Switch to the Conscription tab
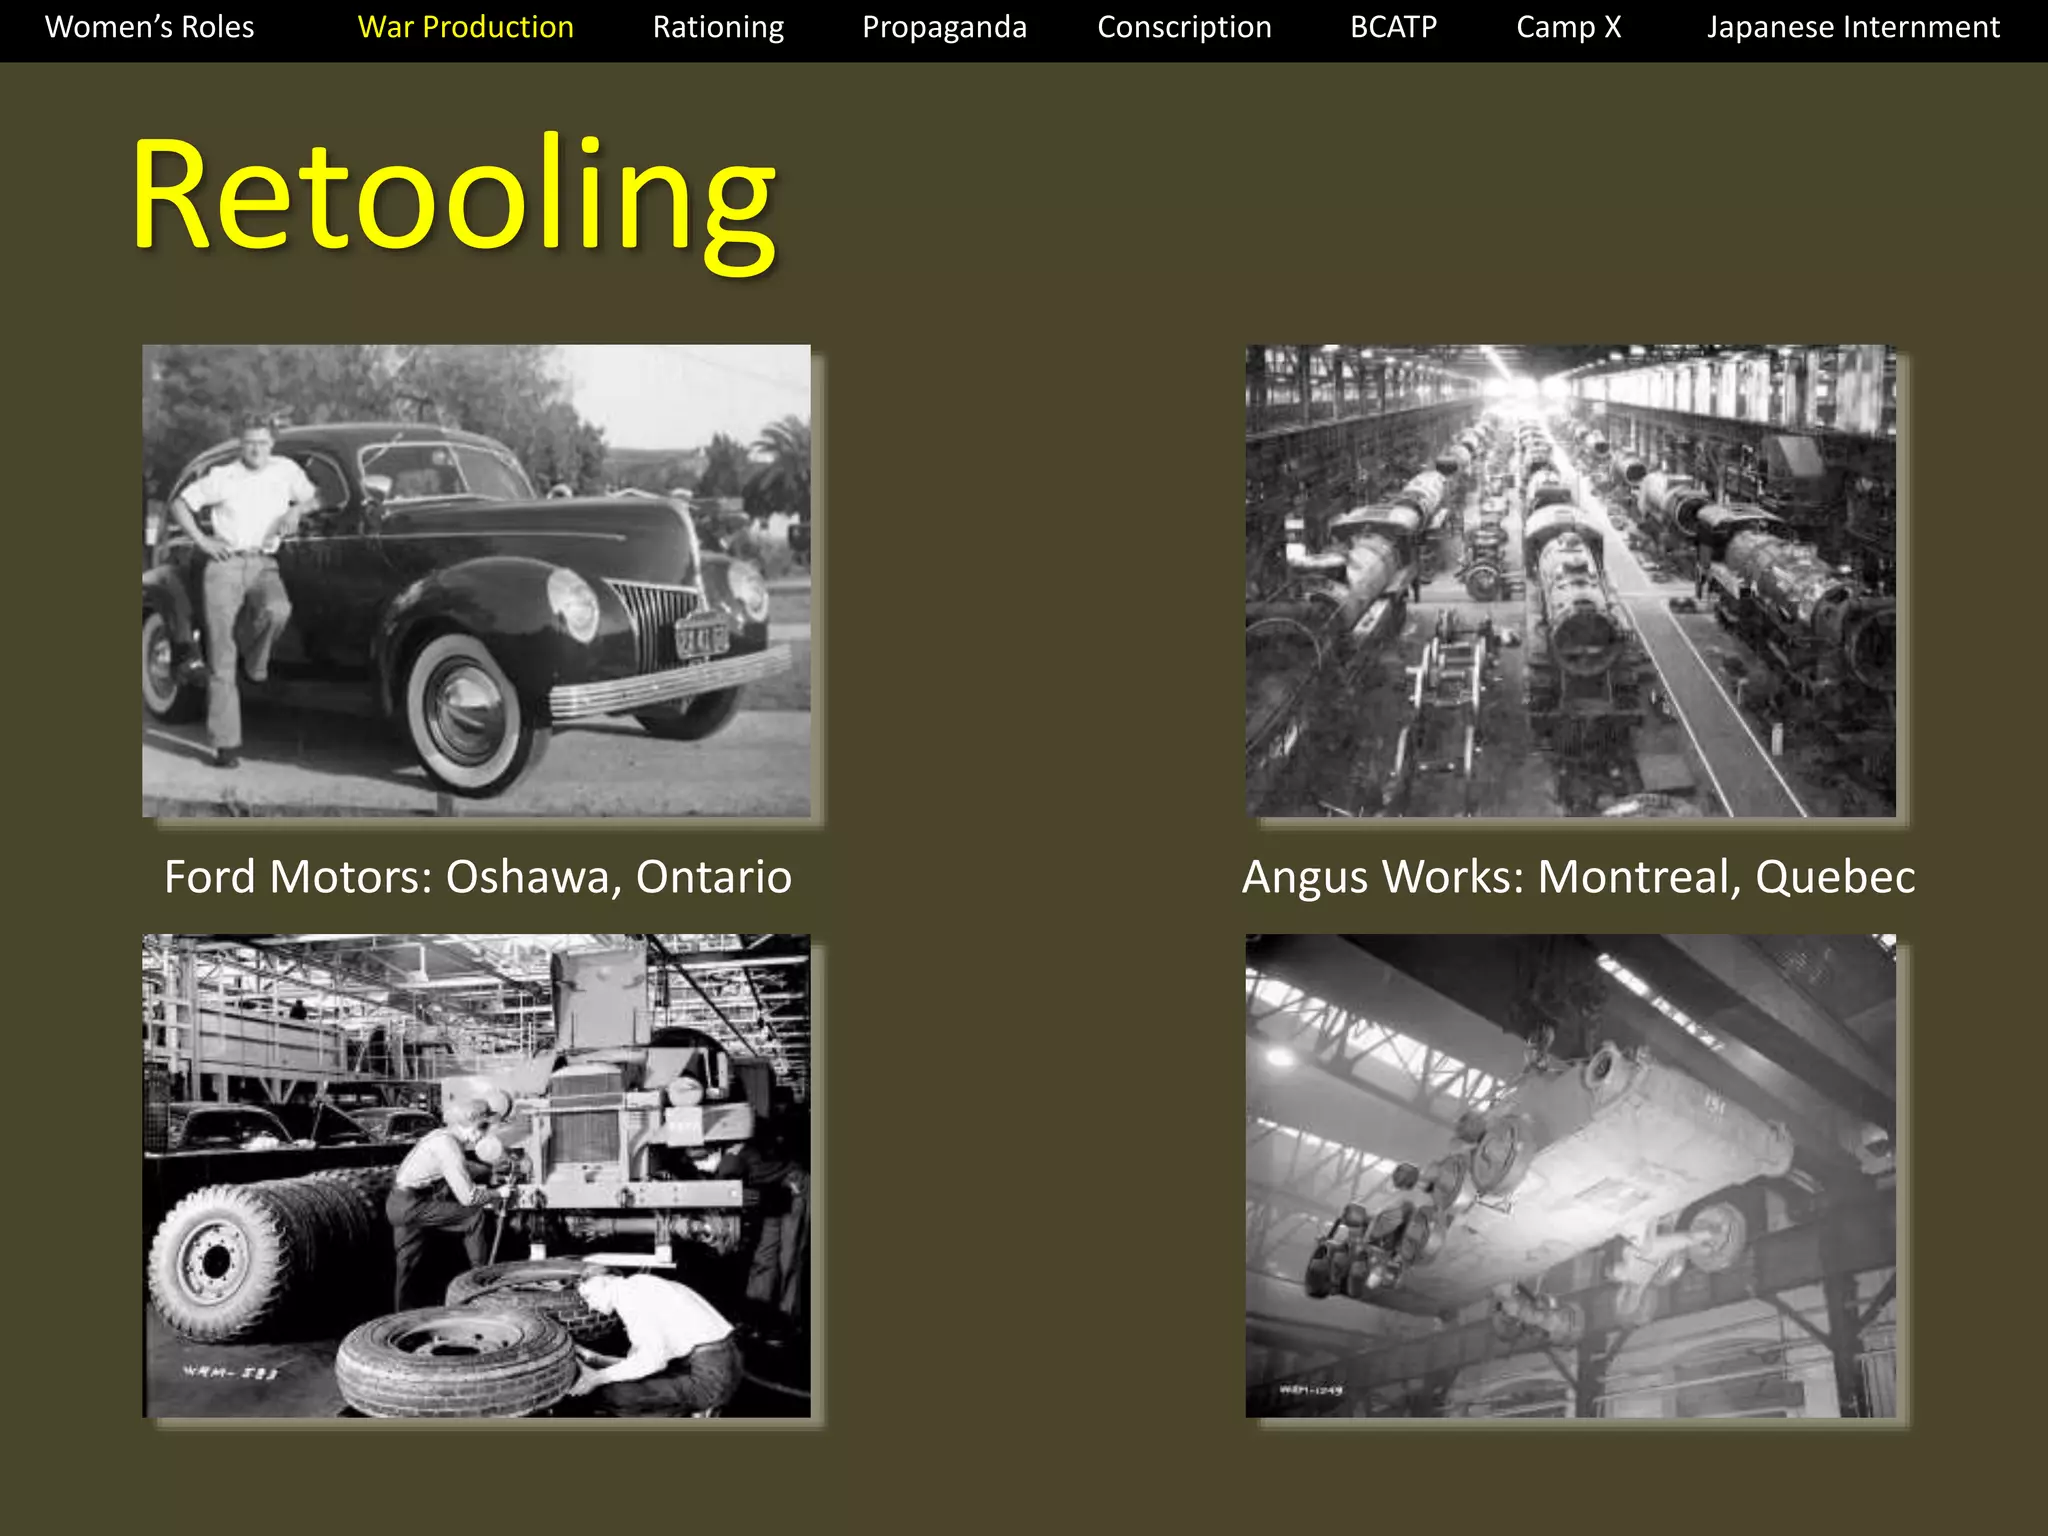The image size is (2048, 1536). (x=1184, y=27)
